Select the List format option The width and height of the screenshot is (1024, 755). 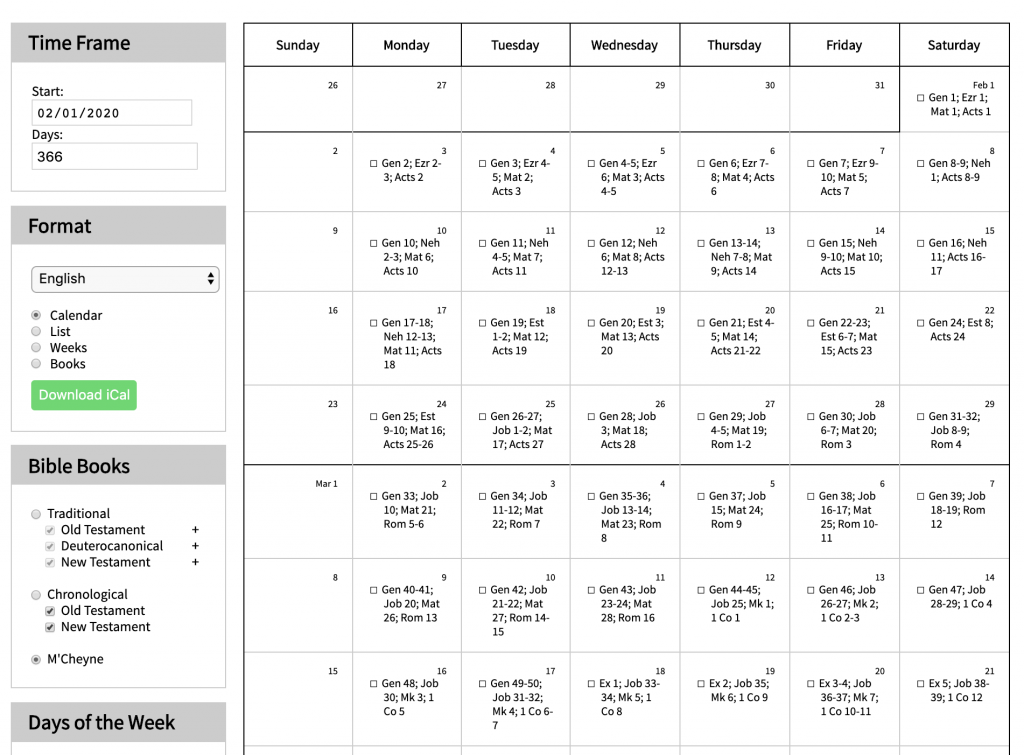[x=36, y=331]
